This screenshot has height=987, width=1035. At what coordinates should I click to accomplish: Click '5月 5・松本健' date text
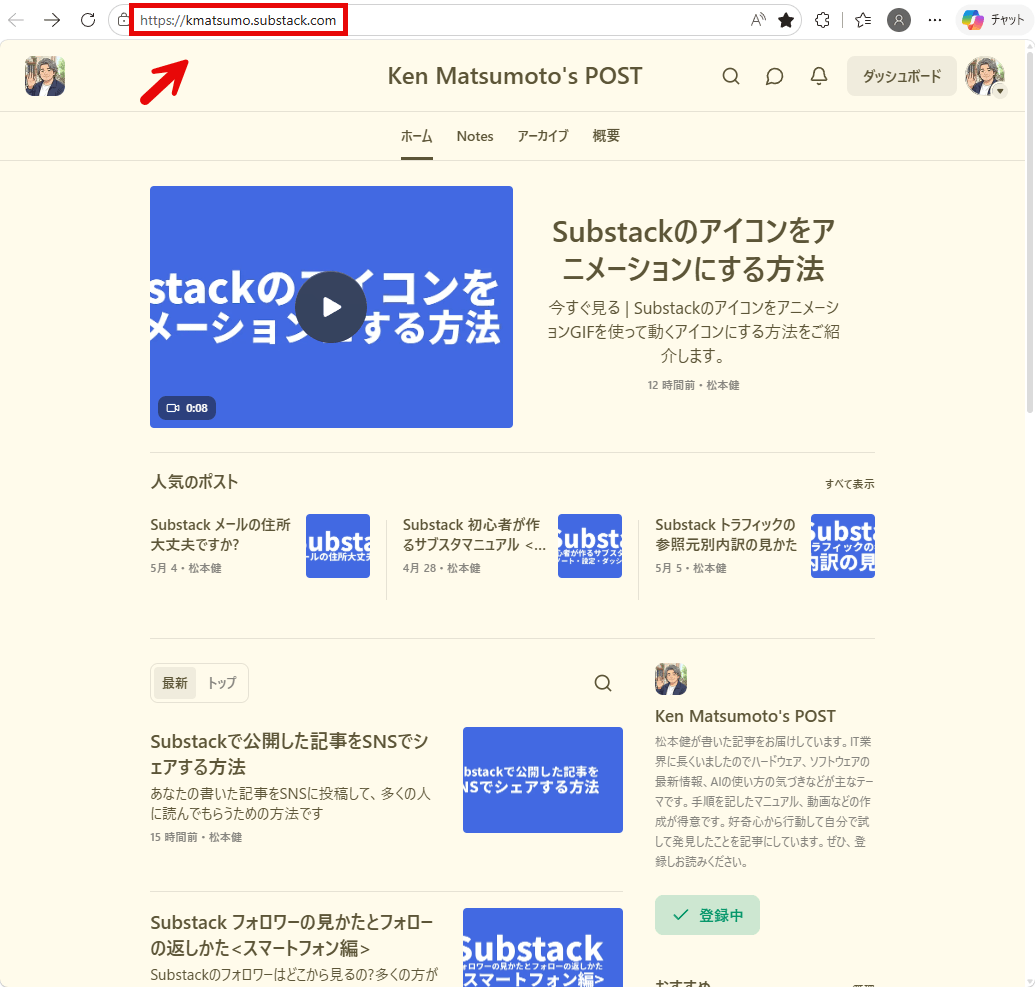click(x=690, y=568)
